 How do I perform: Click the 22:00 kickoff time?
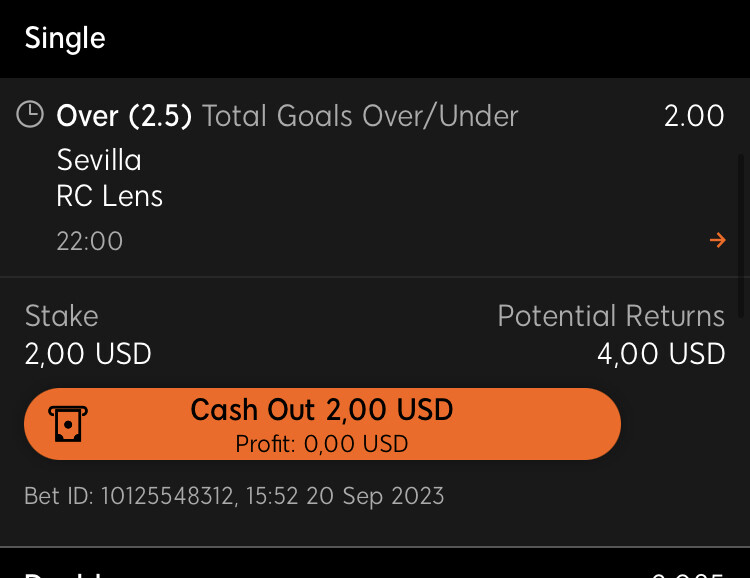(90, 241)
